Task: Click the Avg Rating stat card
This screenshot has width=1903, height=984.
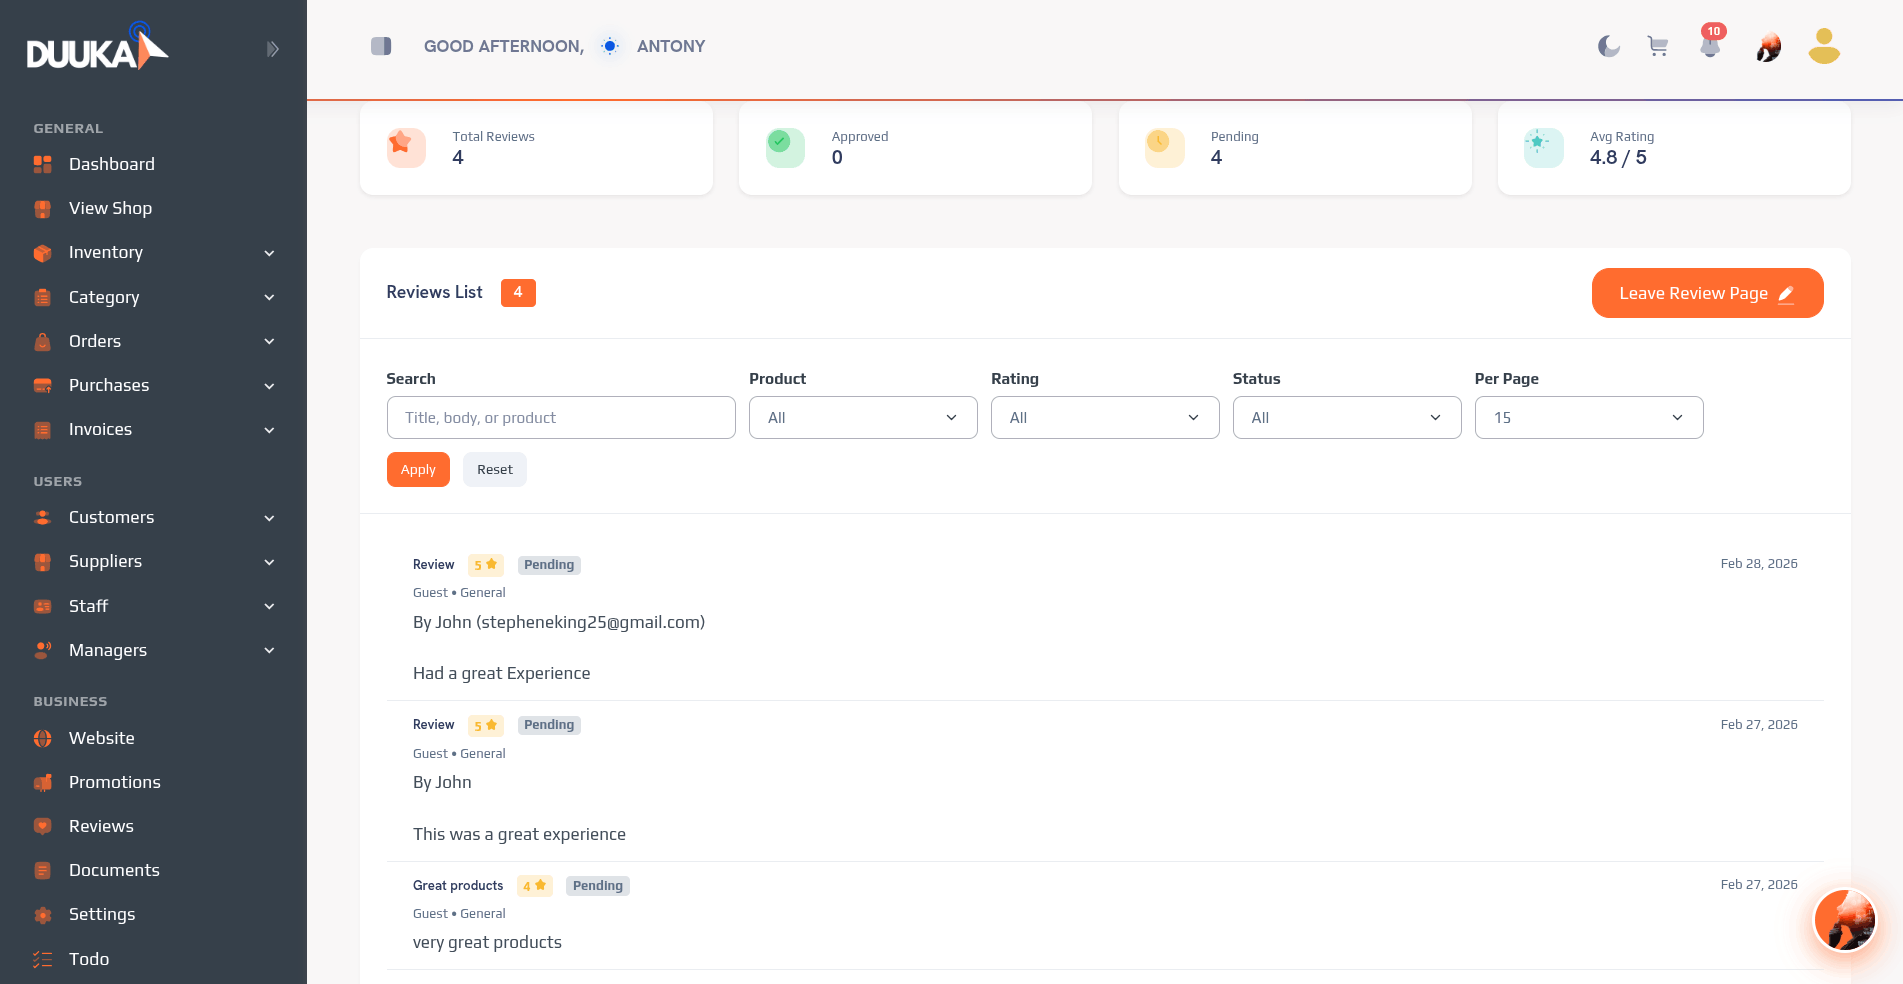Action: click(x=1674, y=148)
